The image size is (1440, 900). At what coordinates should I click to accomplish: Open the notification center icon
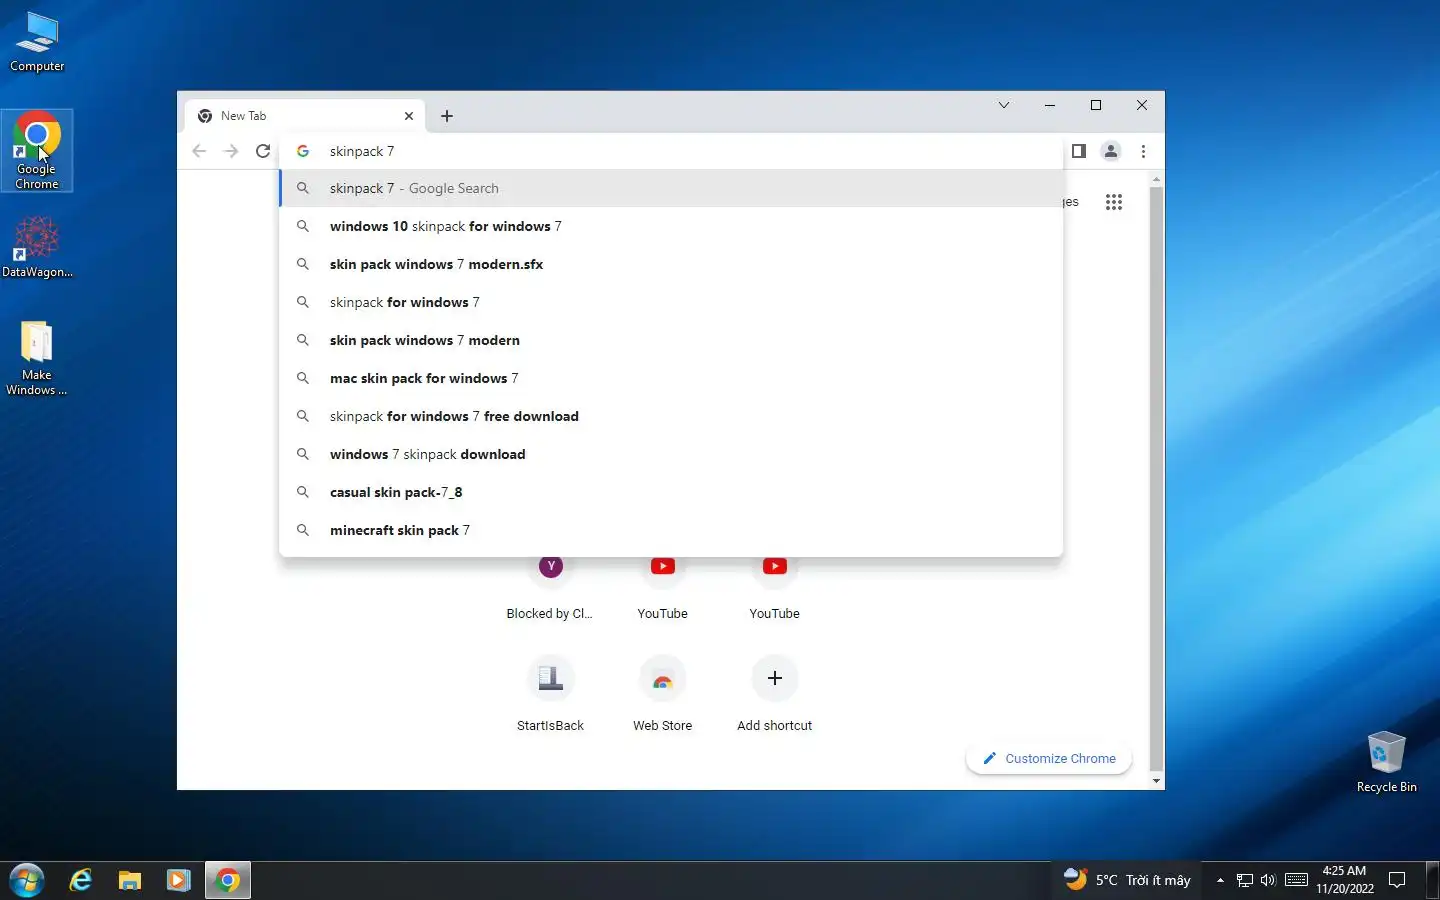click(x=1398, y=880)
